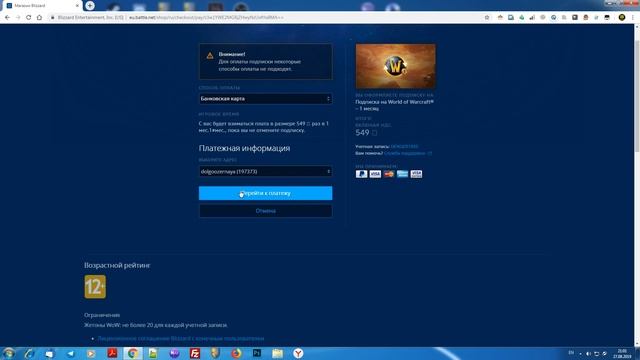Open a new tab with the plus button
Image resolution: width=640 pixels, height=360 pixels.
point(90,6)
